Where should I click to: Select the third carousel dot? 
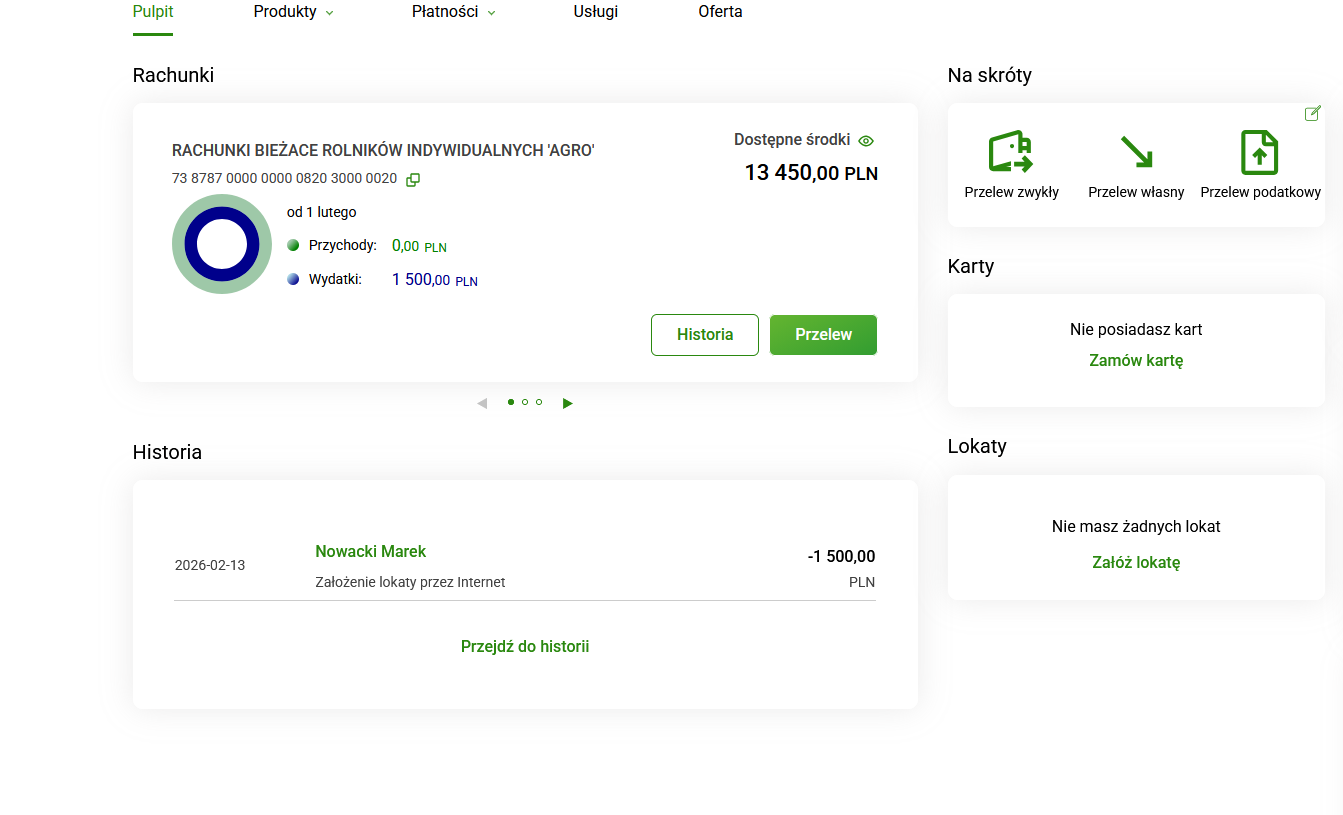539,402
